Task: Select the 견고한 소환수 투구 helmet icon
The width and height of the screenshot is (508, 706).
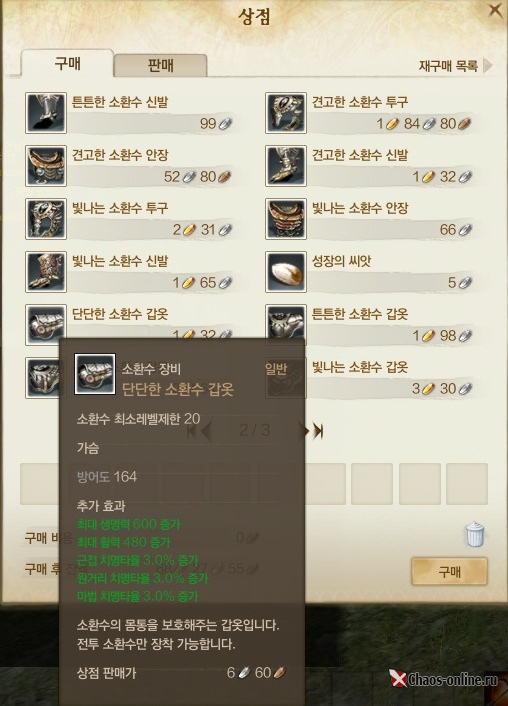Action: coord(286,113)
